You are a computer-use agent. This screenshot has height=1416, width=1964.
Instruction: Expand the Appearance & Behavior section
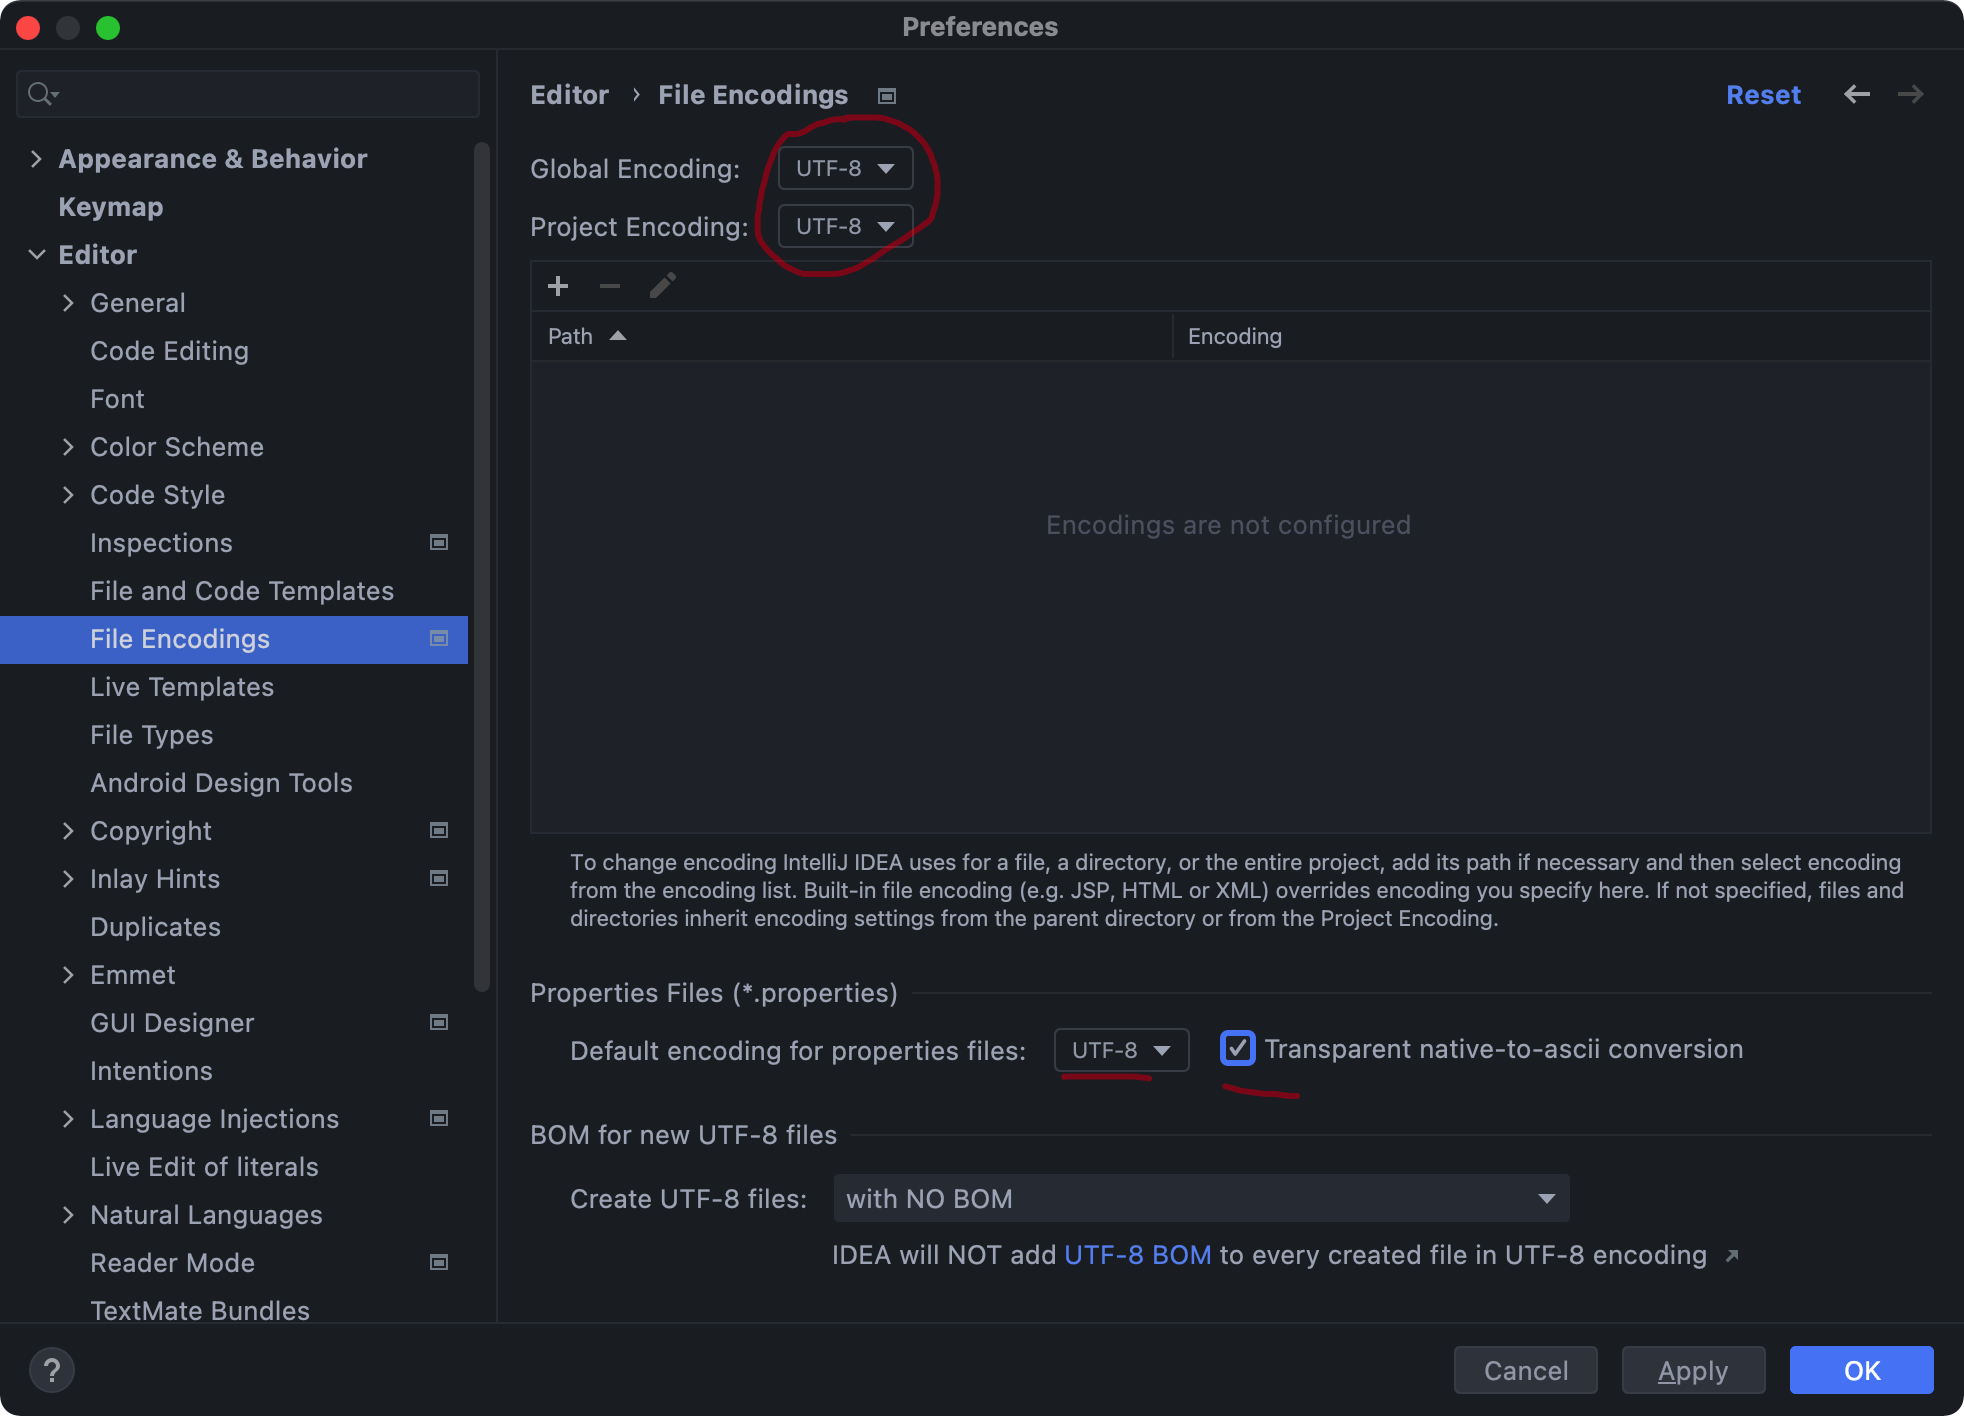(37, 157)
